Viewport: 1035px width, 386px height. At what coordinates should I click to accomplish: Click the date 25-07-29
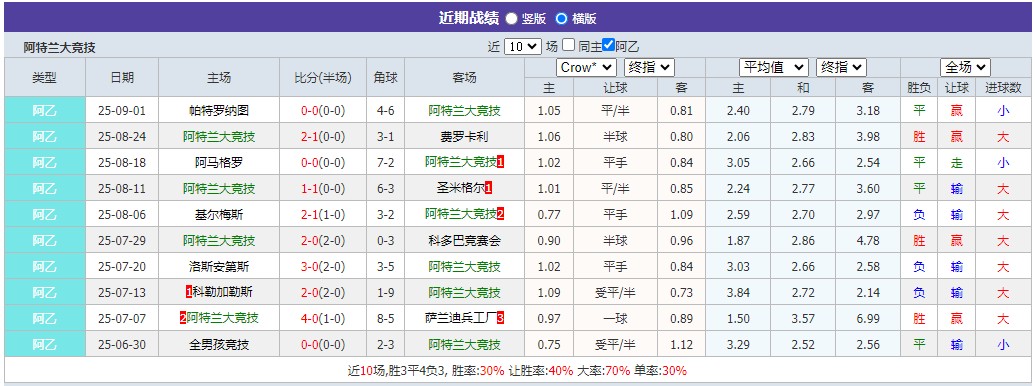[122, 240]
